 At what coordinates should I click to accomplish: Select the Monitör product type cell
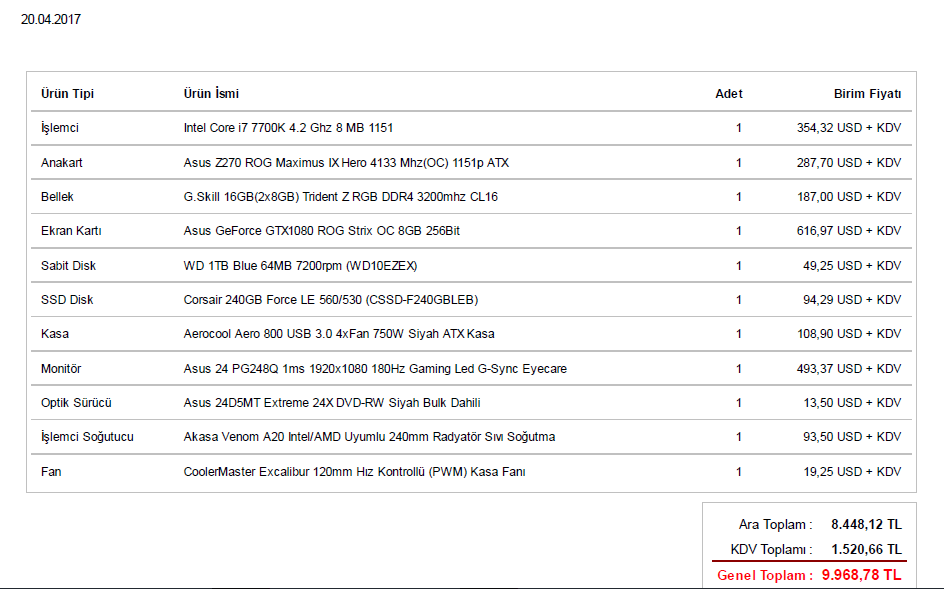[x=61, y=369]
